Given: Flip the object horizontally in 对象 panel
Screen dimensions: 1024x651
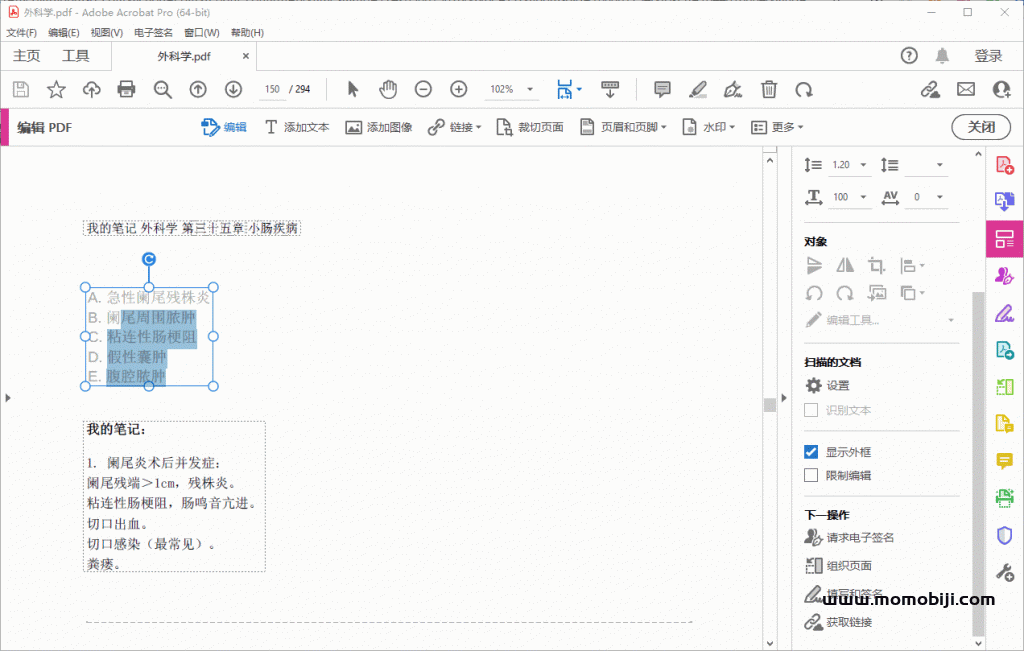Looking at the screenshot, I should [843, 265].
